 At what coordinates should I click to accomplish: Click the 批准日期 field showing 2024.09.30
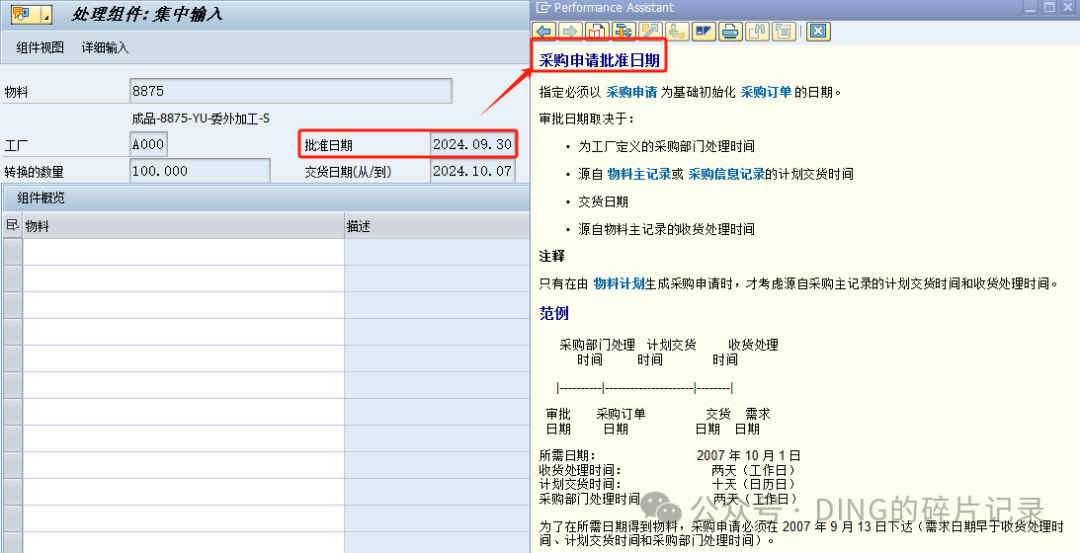click(472, 145)
